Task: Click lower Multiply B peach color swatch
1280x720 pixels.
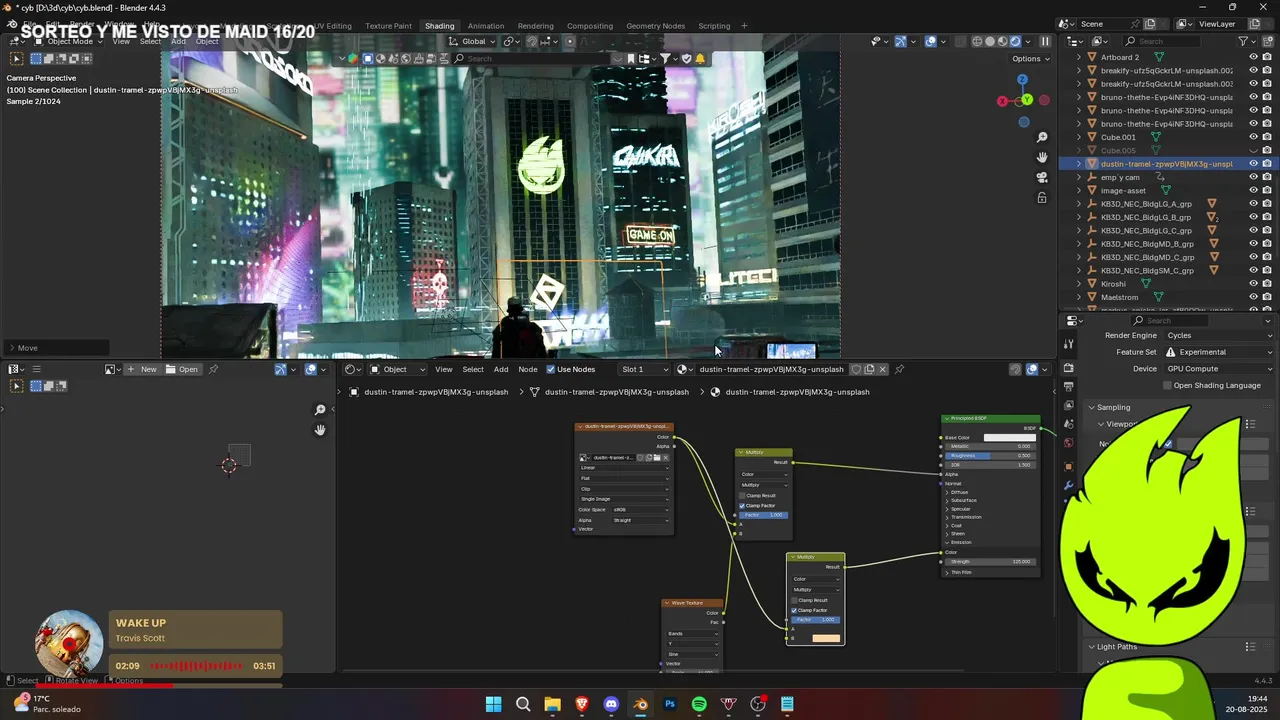Action: point(826,638)
